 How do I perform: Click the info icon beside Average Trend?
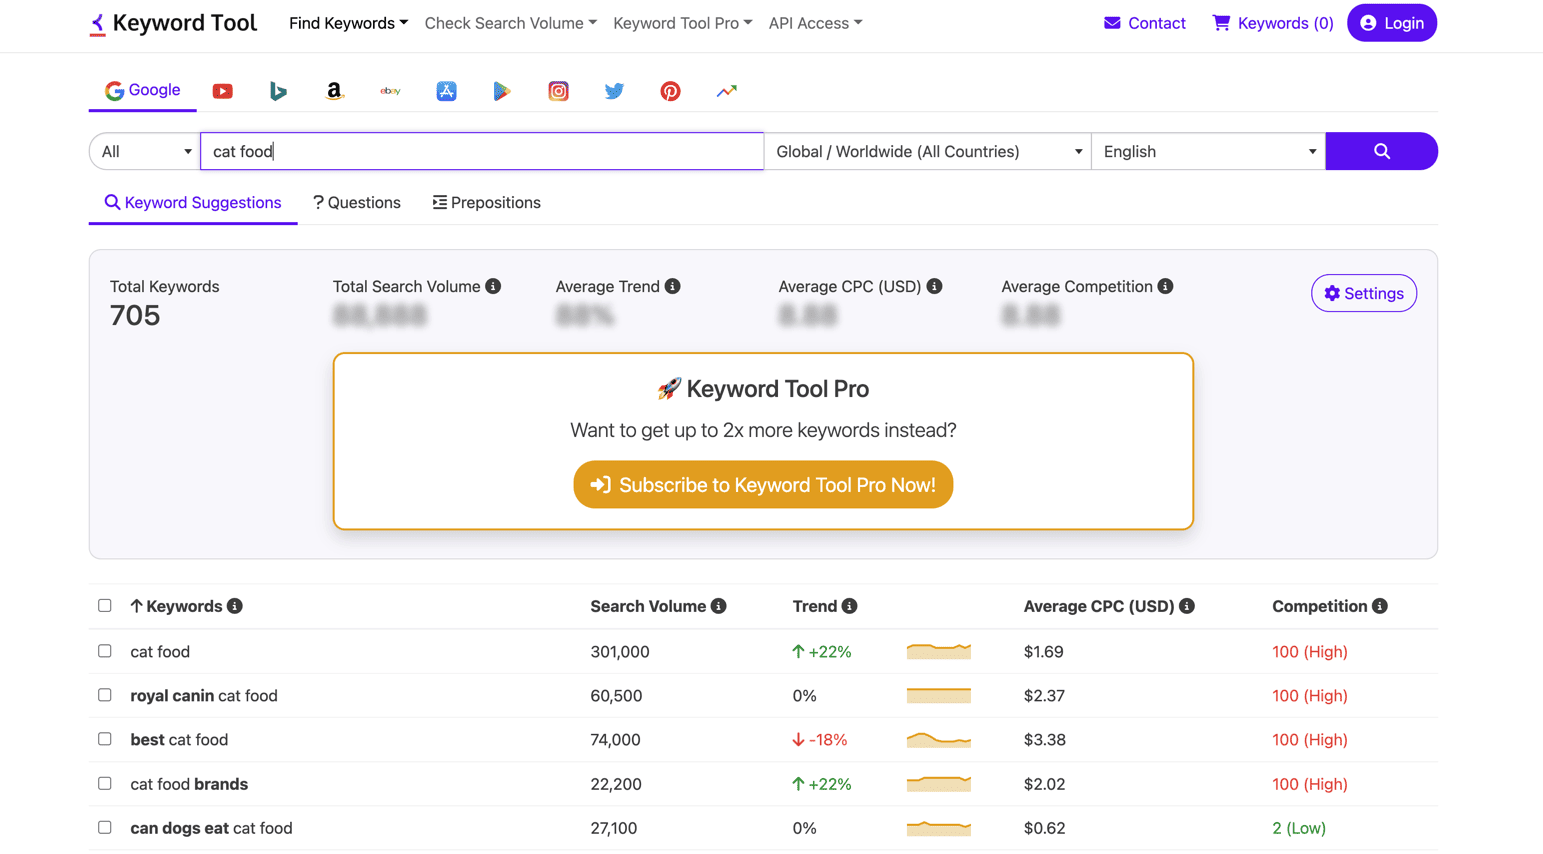tap(673, 286)
